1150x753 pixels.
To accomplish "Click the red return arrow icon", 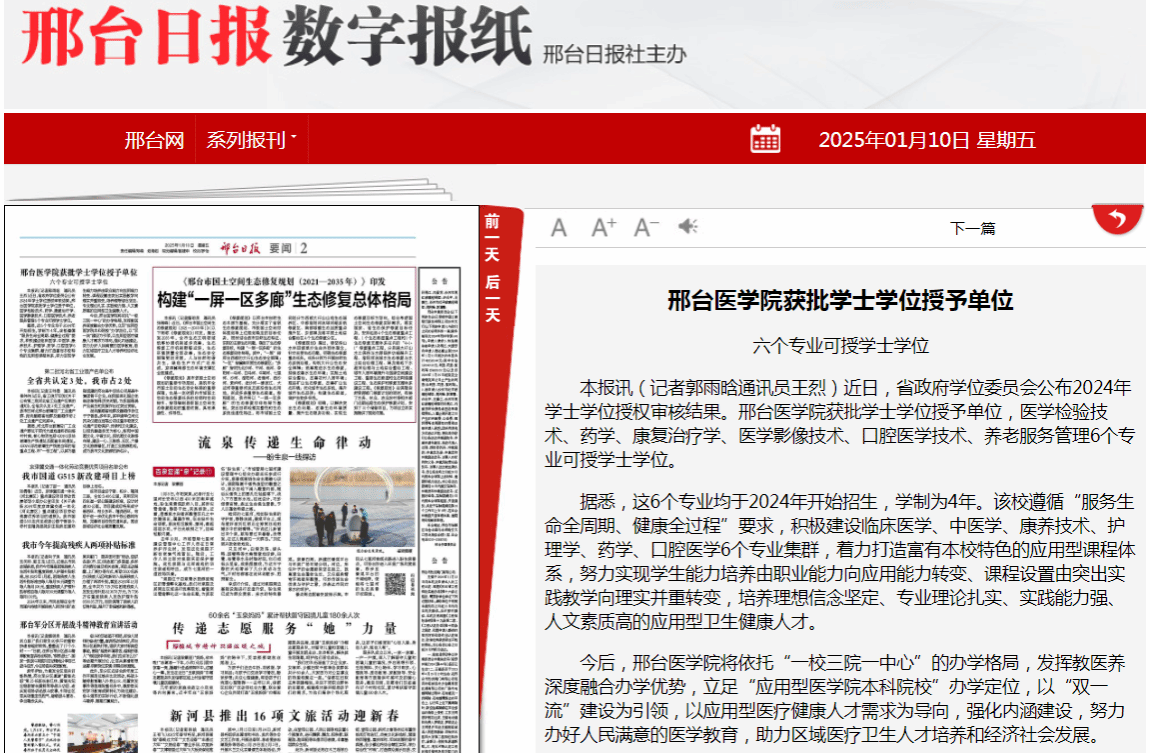I will tap(1117, 219).
